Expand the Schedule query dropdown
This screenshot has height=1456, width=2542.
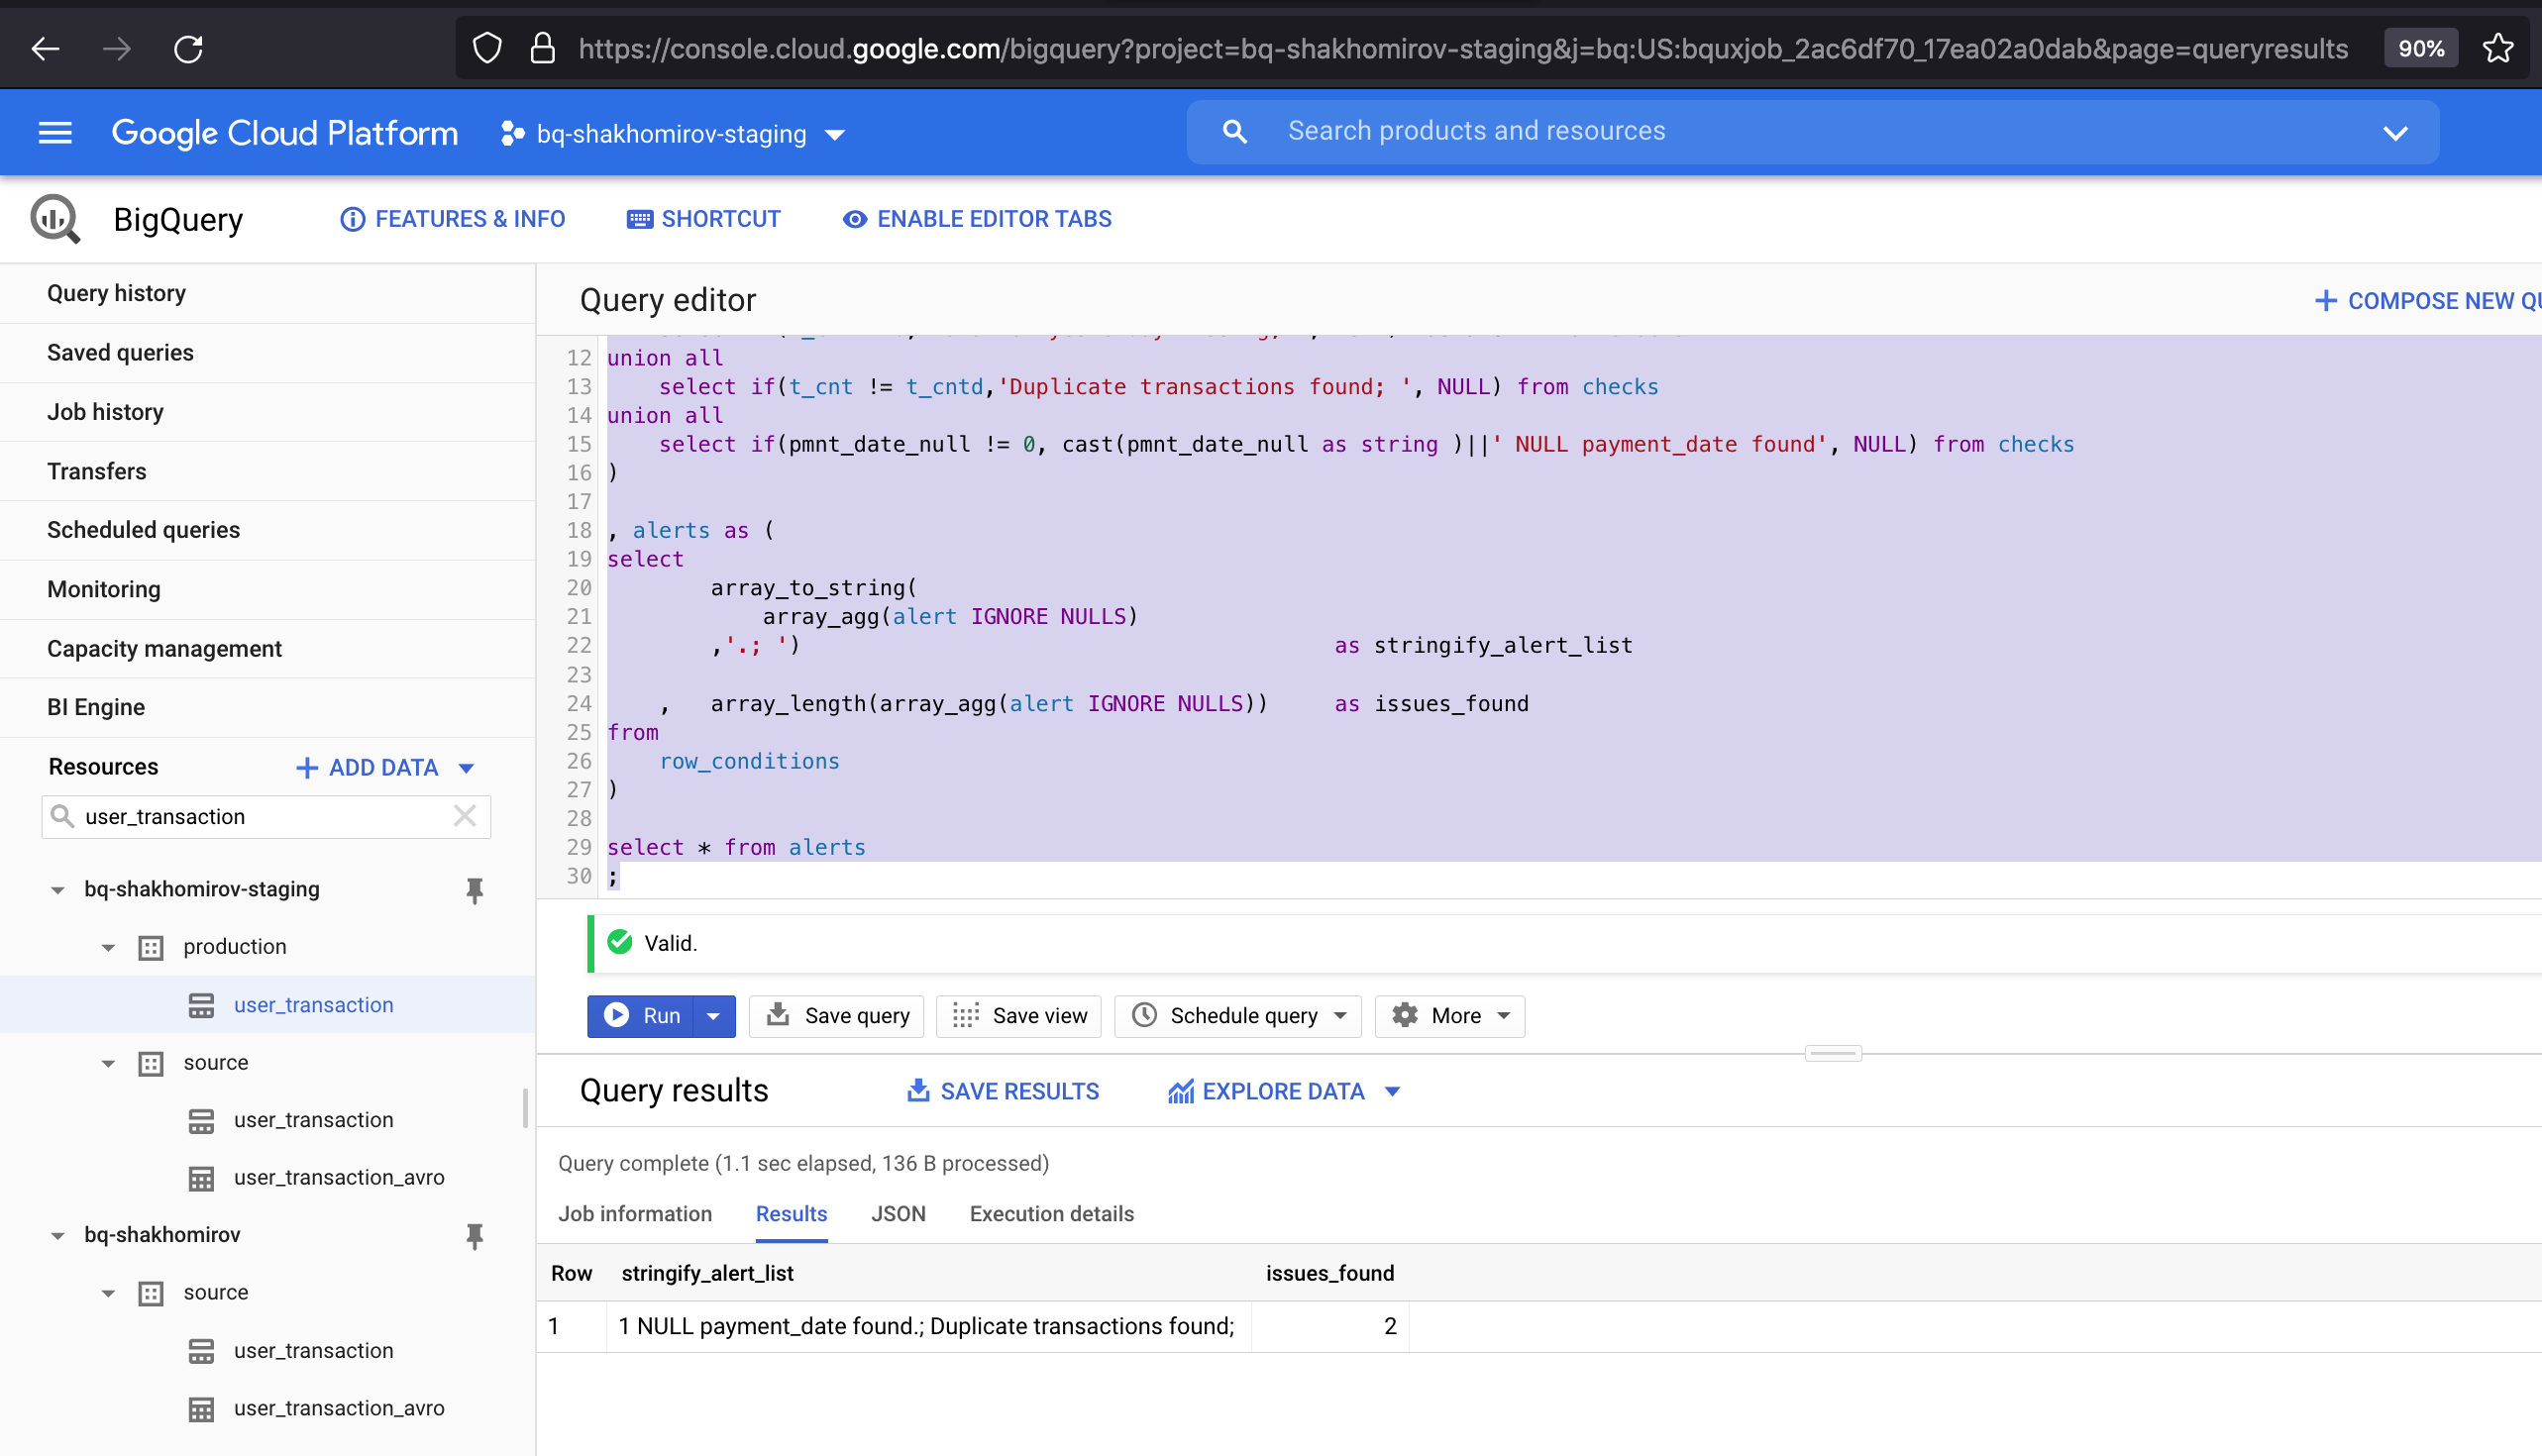point(1340,1015)
